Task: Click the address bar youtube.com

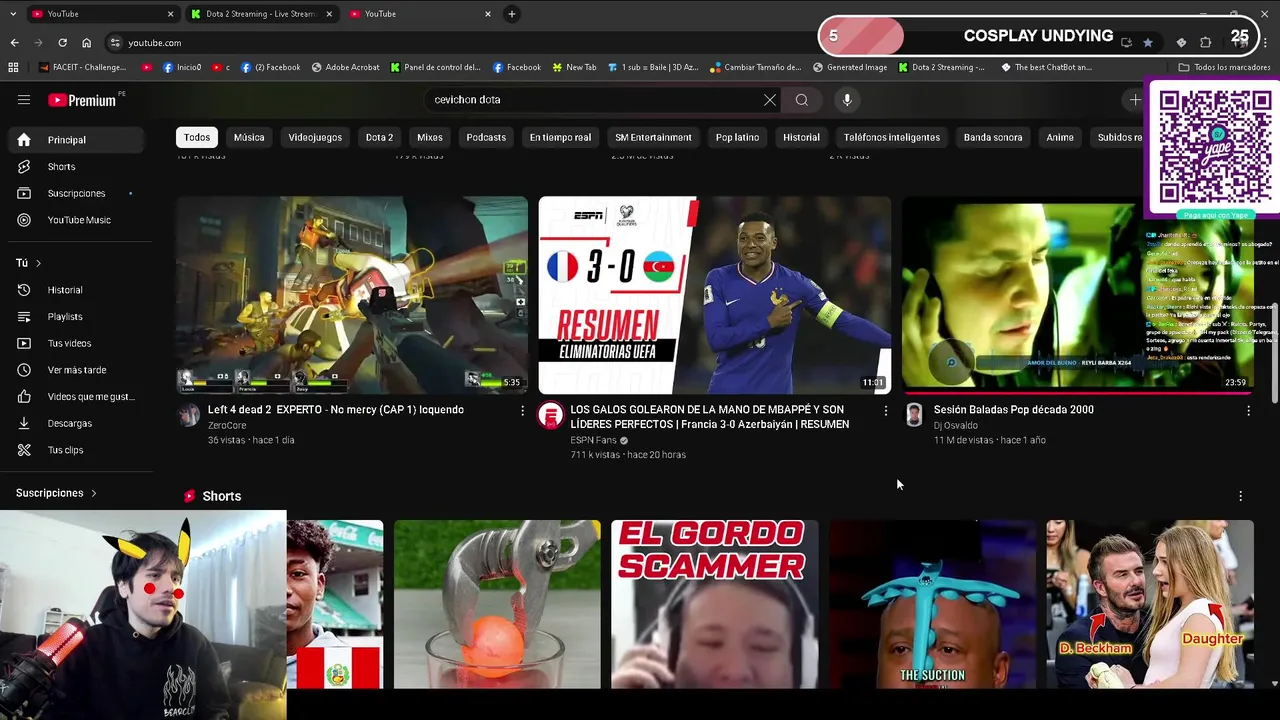Action: 155,43
